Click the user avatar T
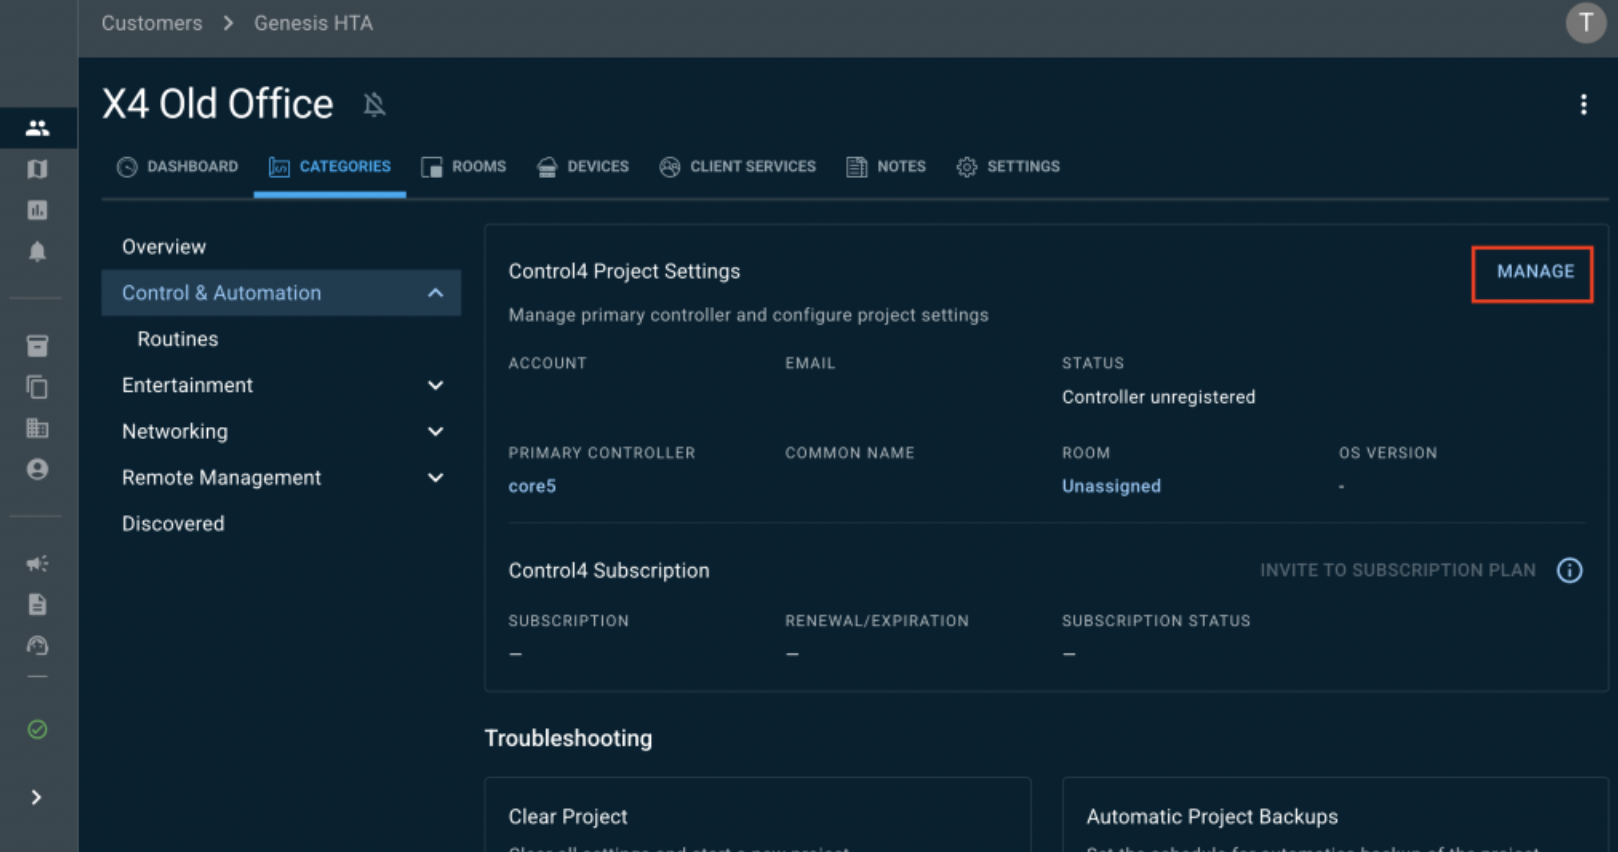 click(1585, 23)
